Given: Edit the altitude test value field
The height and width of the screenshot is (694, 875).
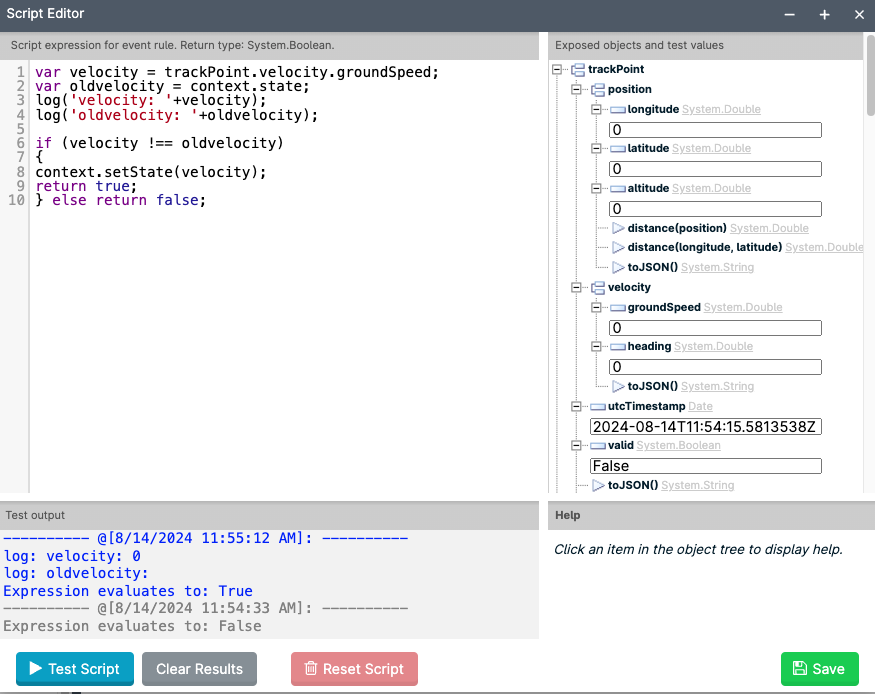Looking at the screenshot, I should pyautogui.click(x=715, y=209).
